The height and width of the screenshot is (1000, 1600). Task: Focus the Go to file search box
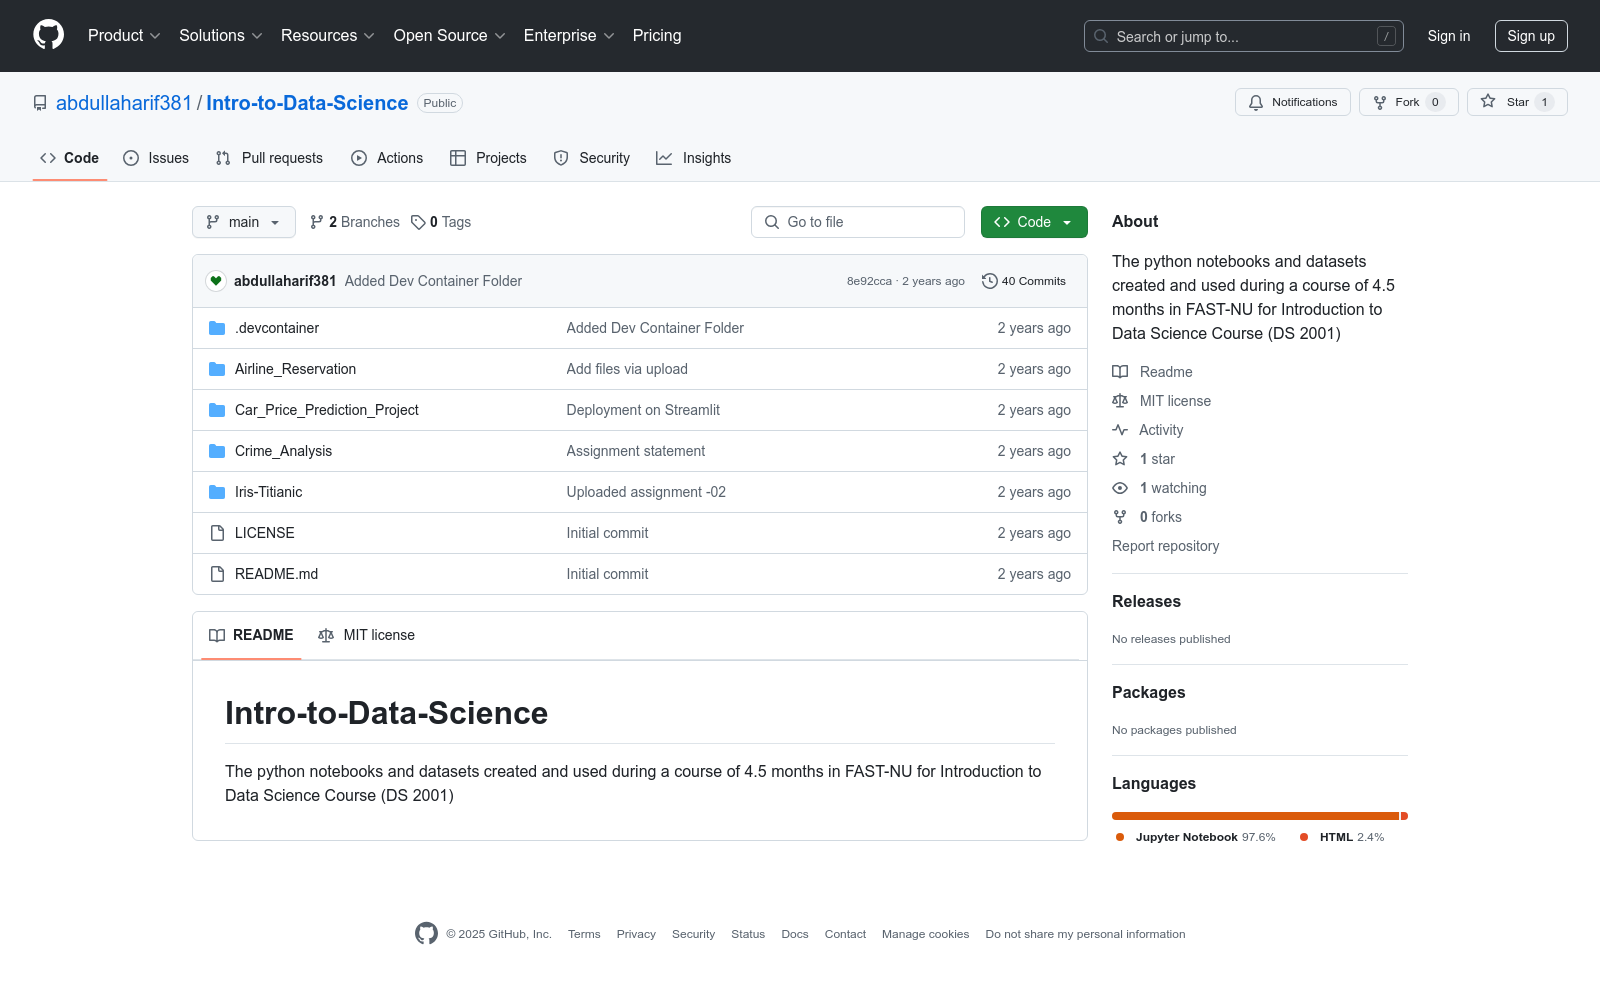click(858, 222)
